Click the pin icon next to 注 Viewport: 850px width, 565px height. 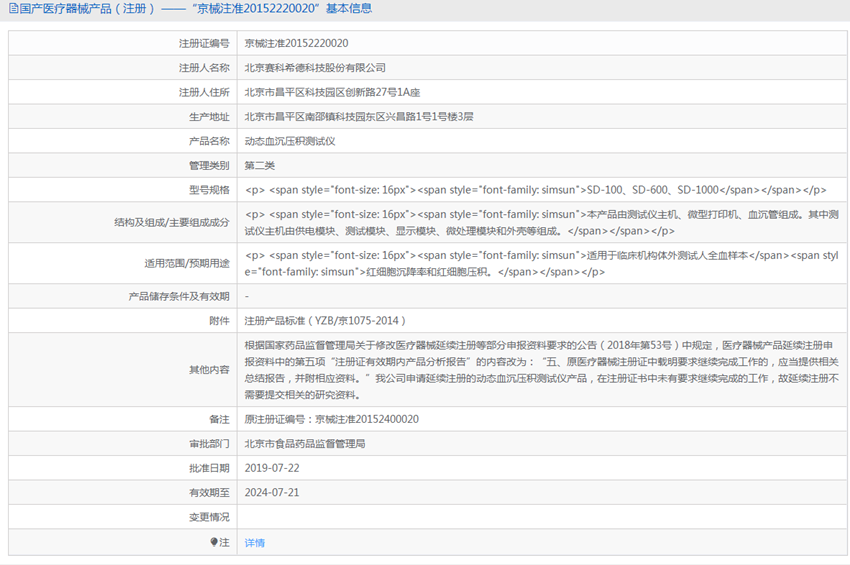(x=214, y=542)
